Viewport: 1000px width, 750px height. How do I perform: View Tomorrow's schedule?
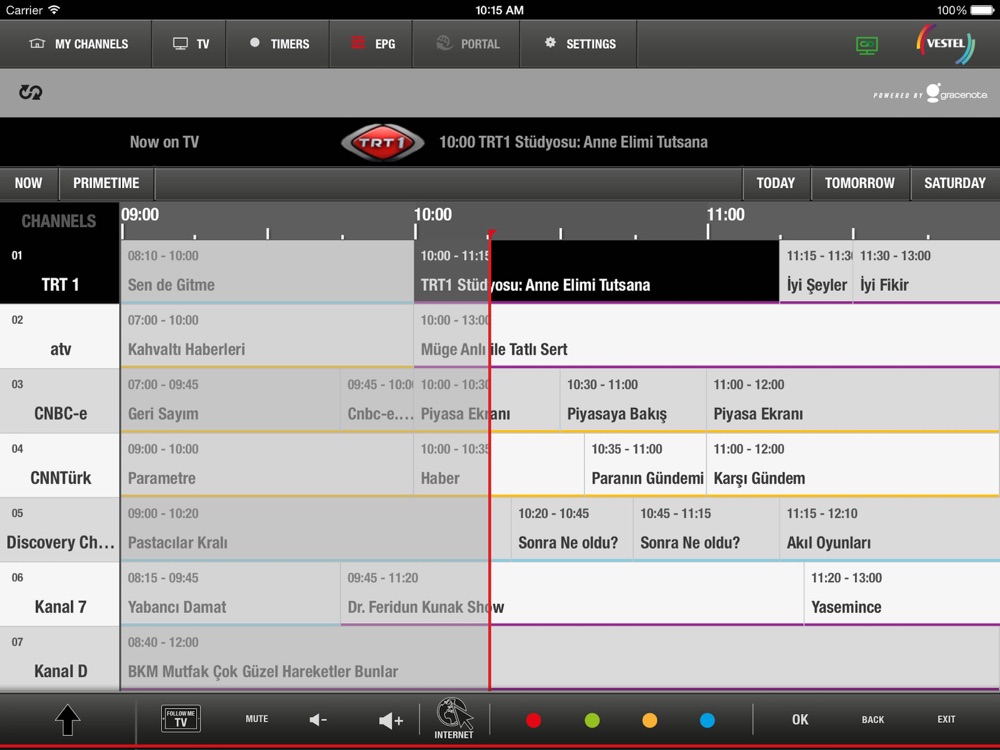tap(860, 184)
